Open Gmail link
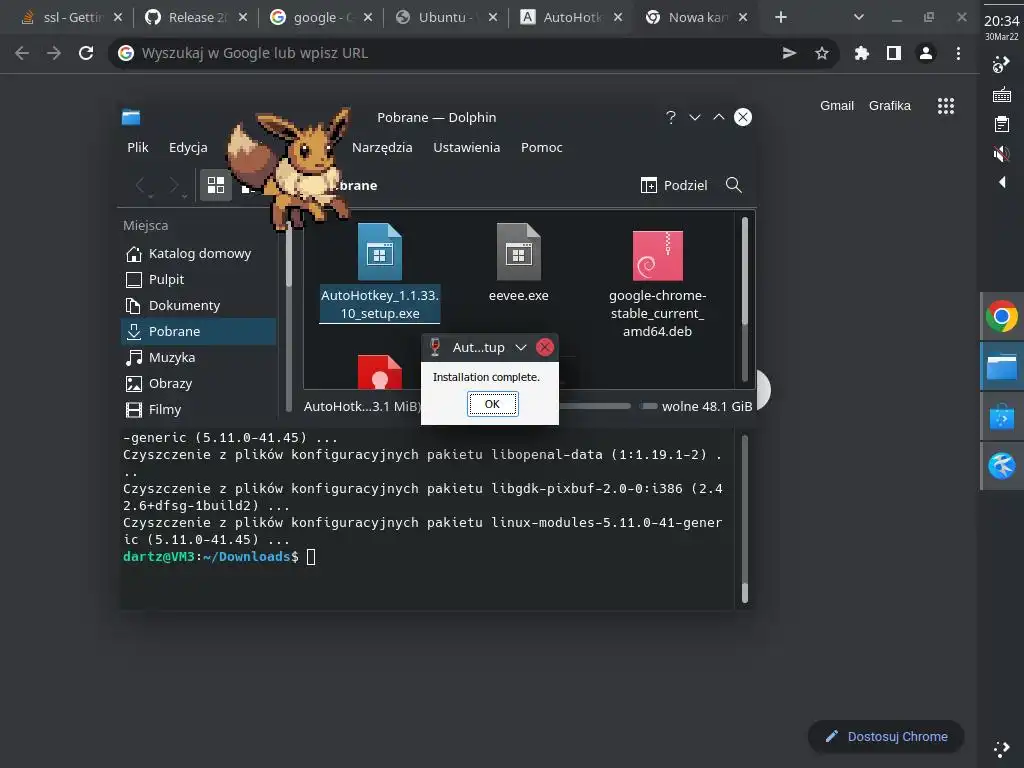Screen dimensions: 1024x768 pyautogui.click(x=837, y=106)
